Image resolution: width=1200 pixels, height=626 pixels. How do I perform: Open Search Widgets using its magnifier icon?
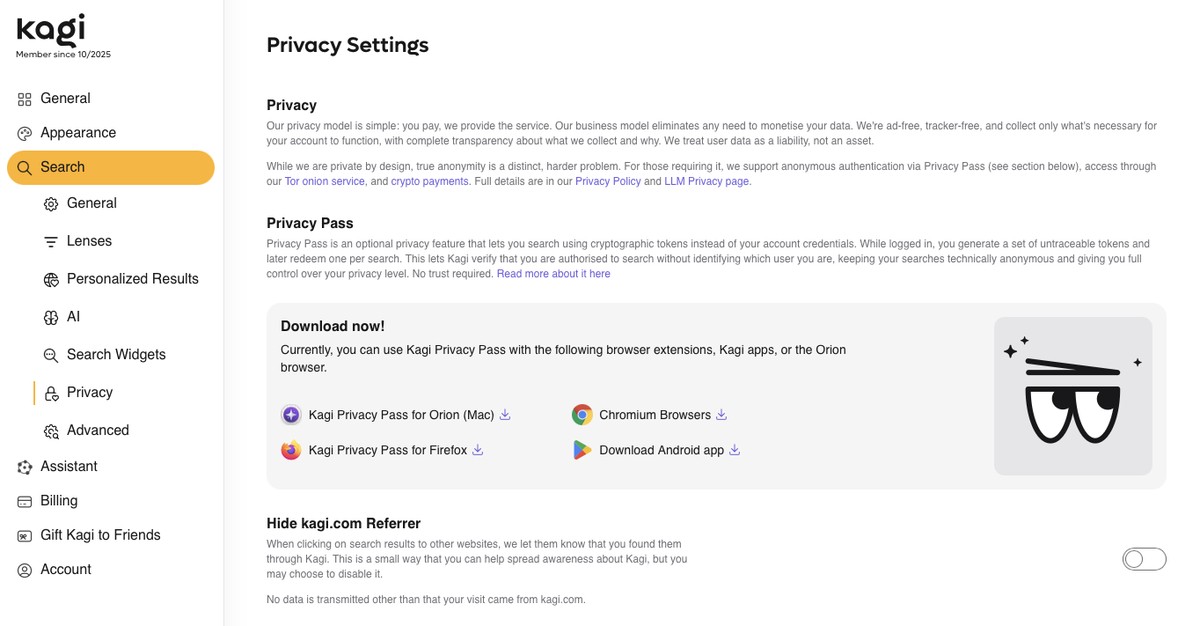(x=50, y=354)
